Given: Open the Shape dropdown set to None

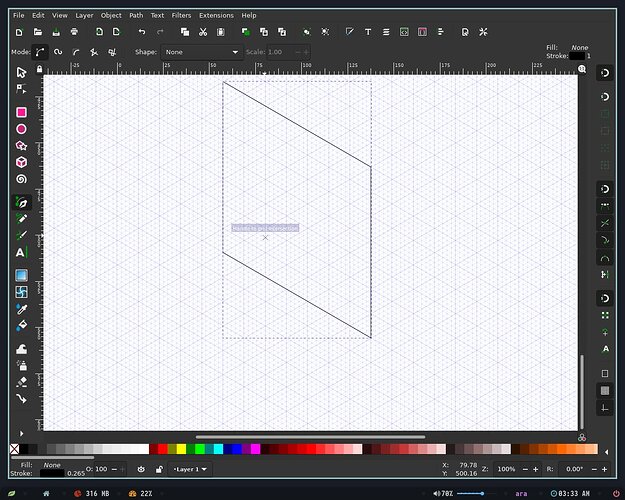Looking at the screenshot, I should [x=202, y=52].
